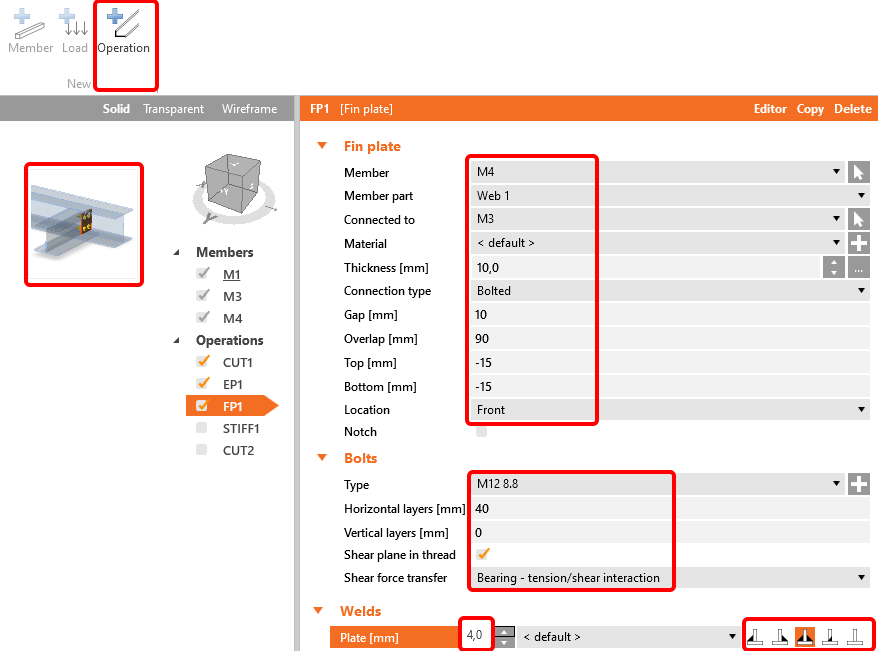Click the Thickness field showing 10,0
878x651 pixels.
point(645,268)
